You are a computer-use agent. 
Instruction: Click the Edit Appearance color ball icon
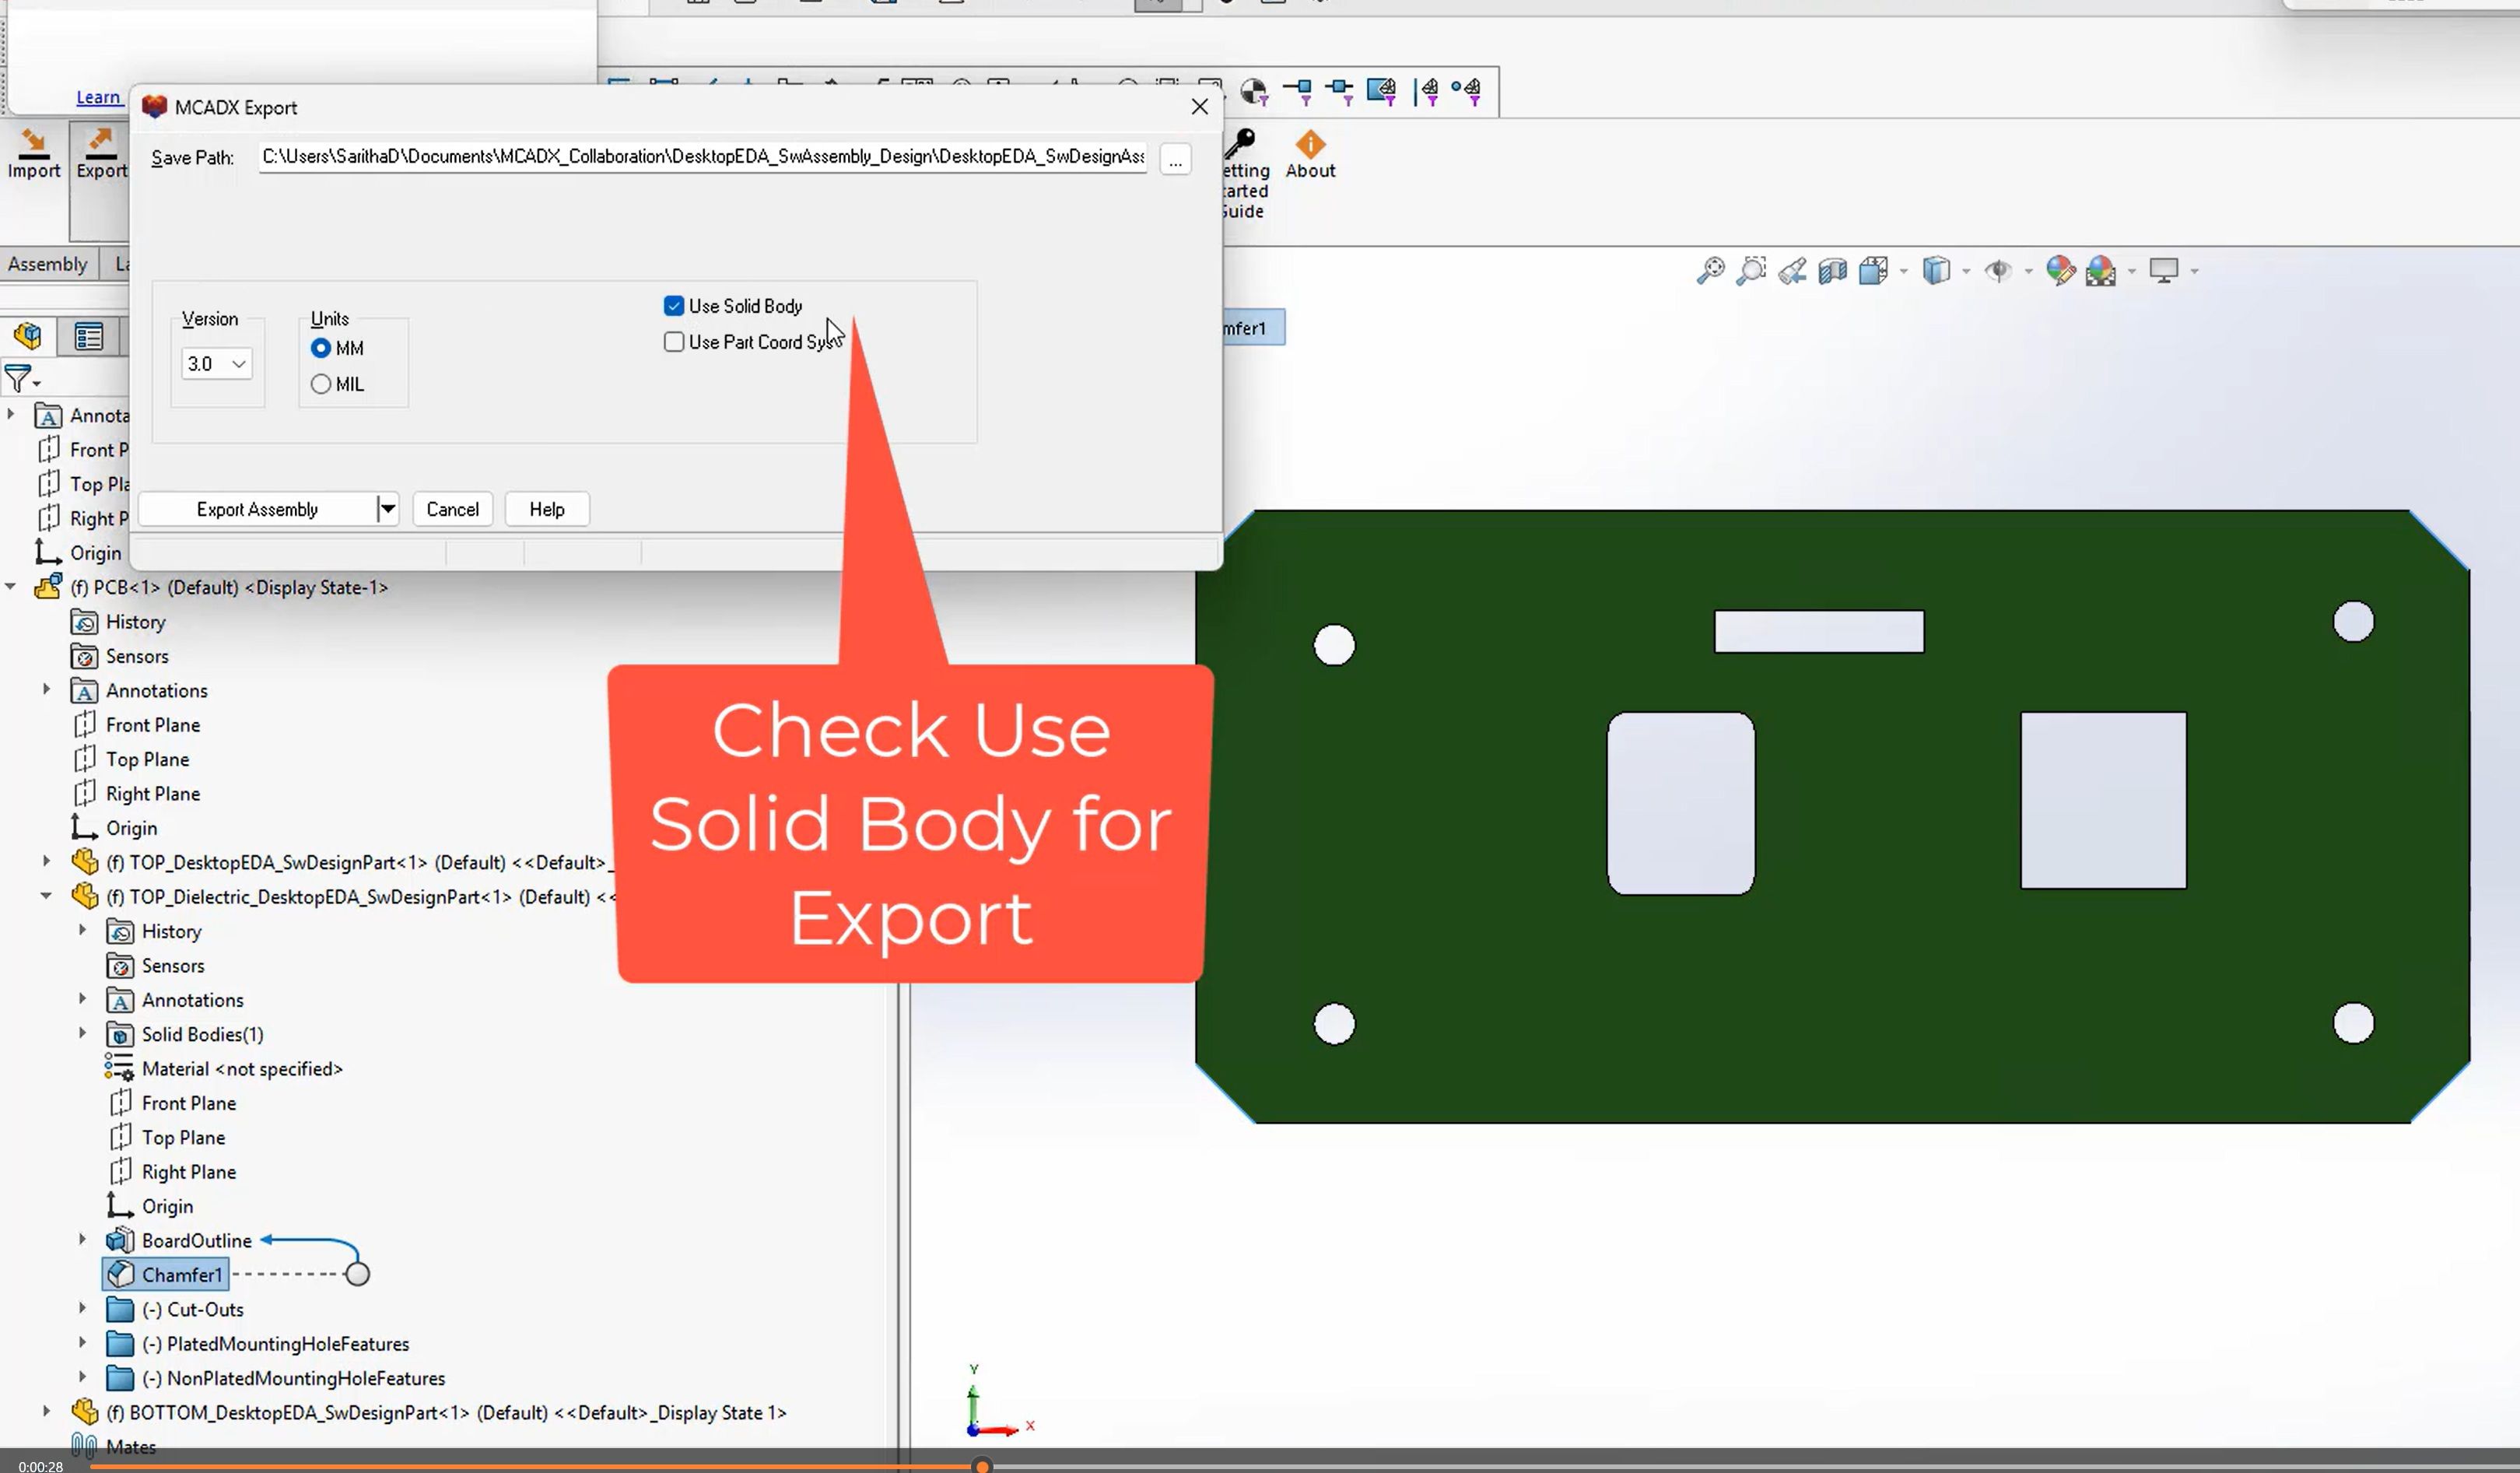(2060, 271)
